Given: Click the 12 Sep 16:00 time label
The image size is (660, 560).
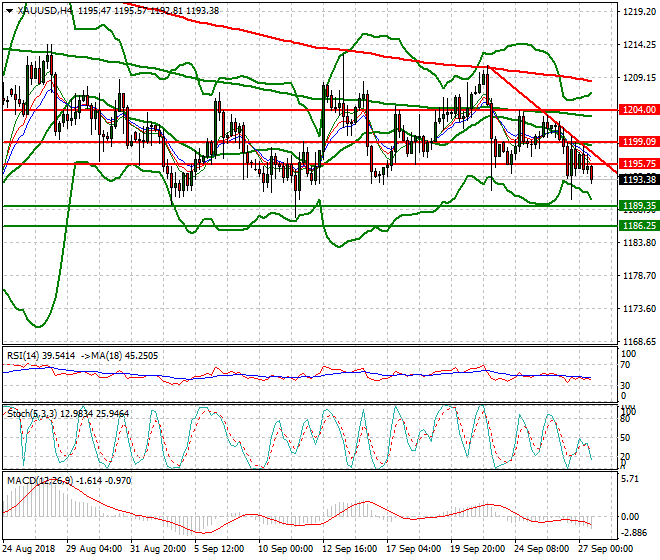Looking at the screenshot, I should [349, 549].
